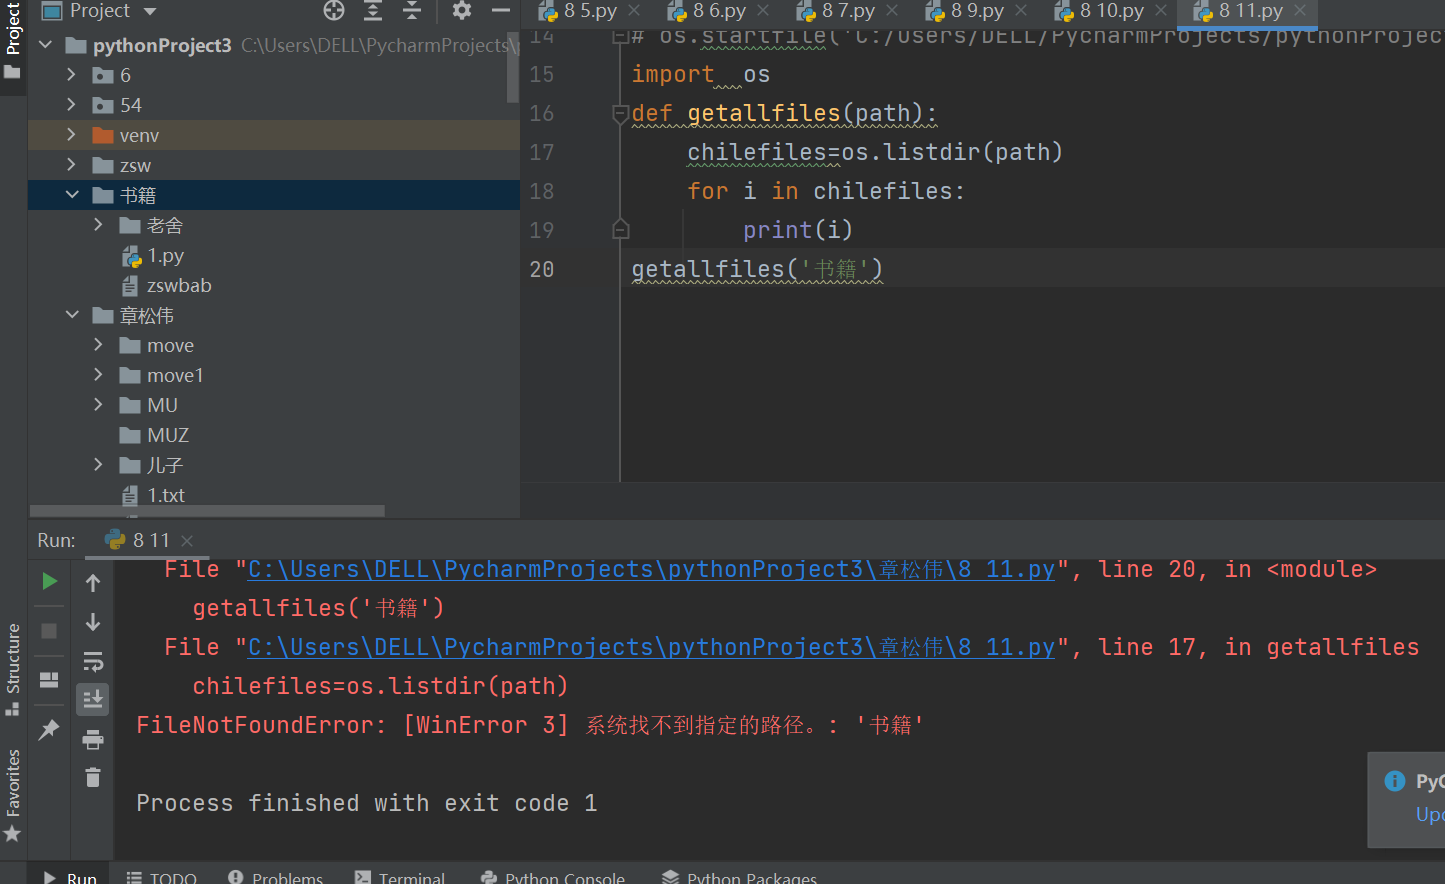This screenshot has height=884, width=1445.
Task: Place cursor in getallfiles('书籍') code line
Action: point(757,269)
